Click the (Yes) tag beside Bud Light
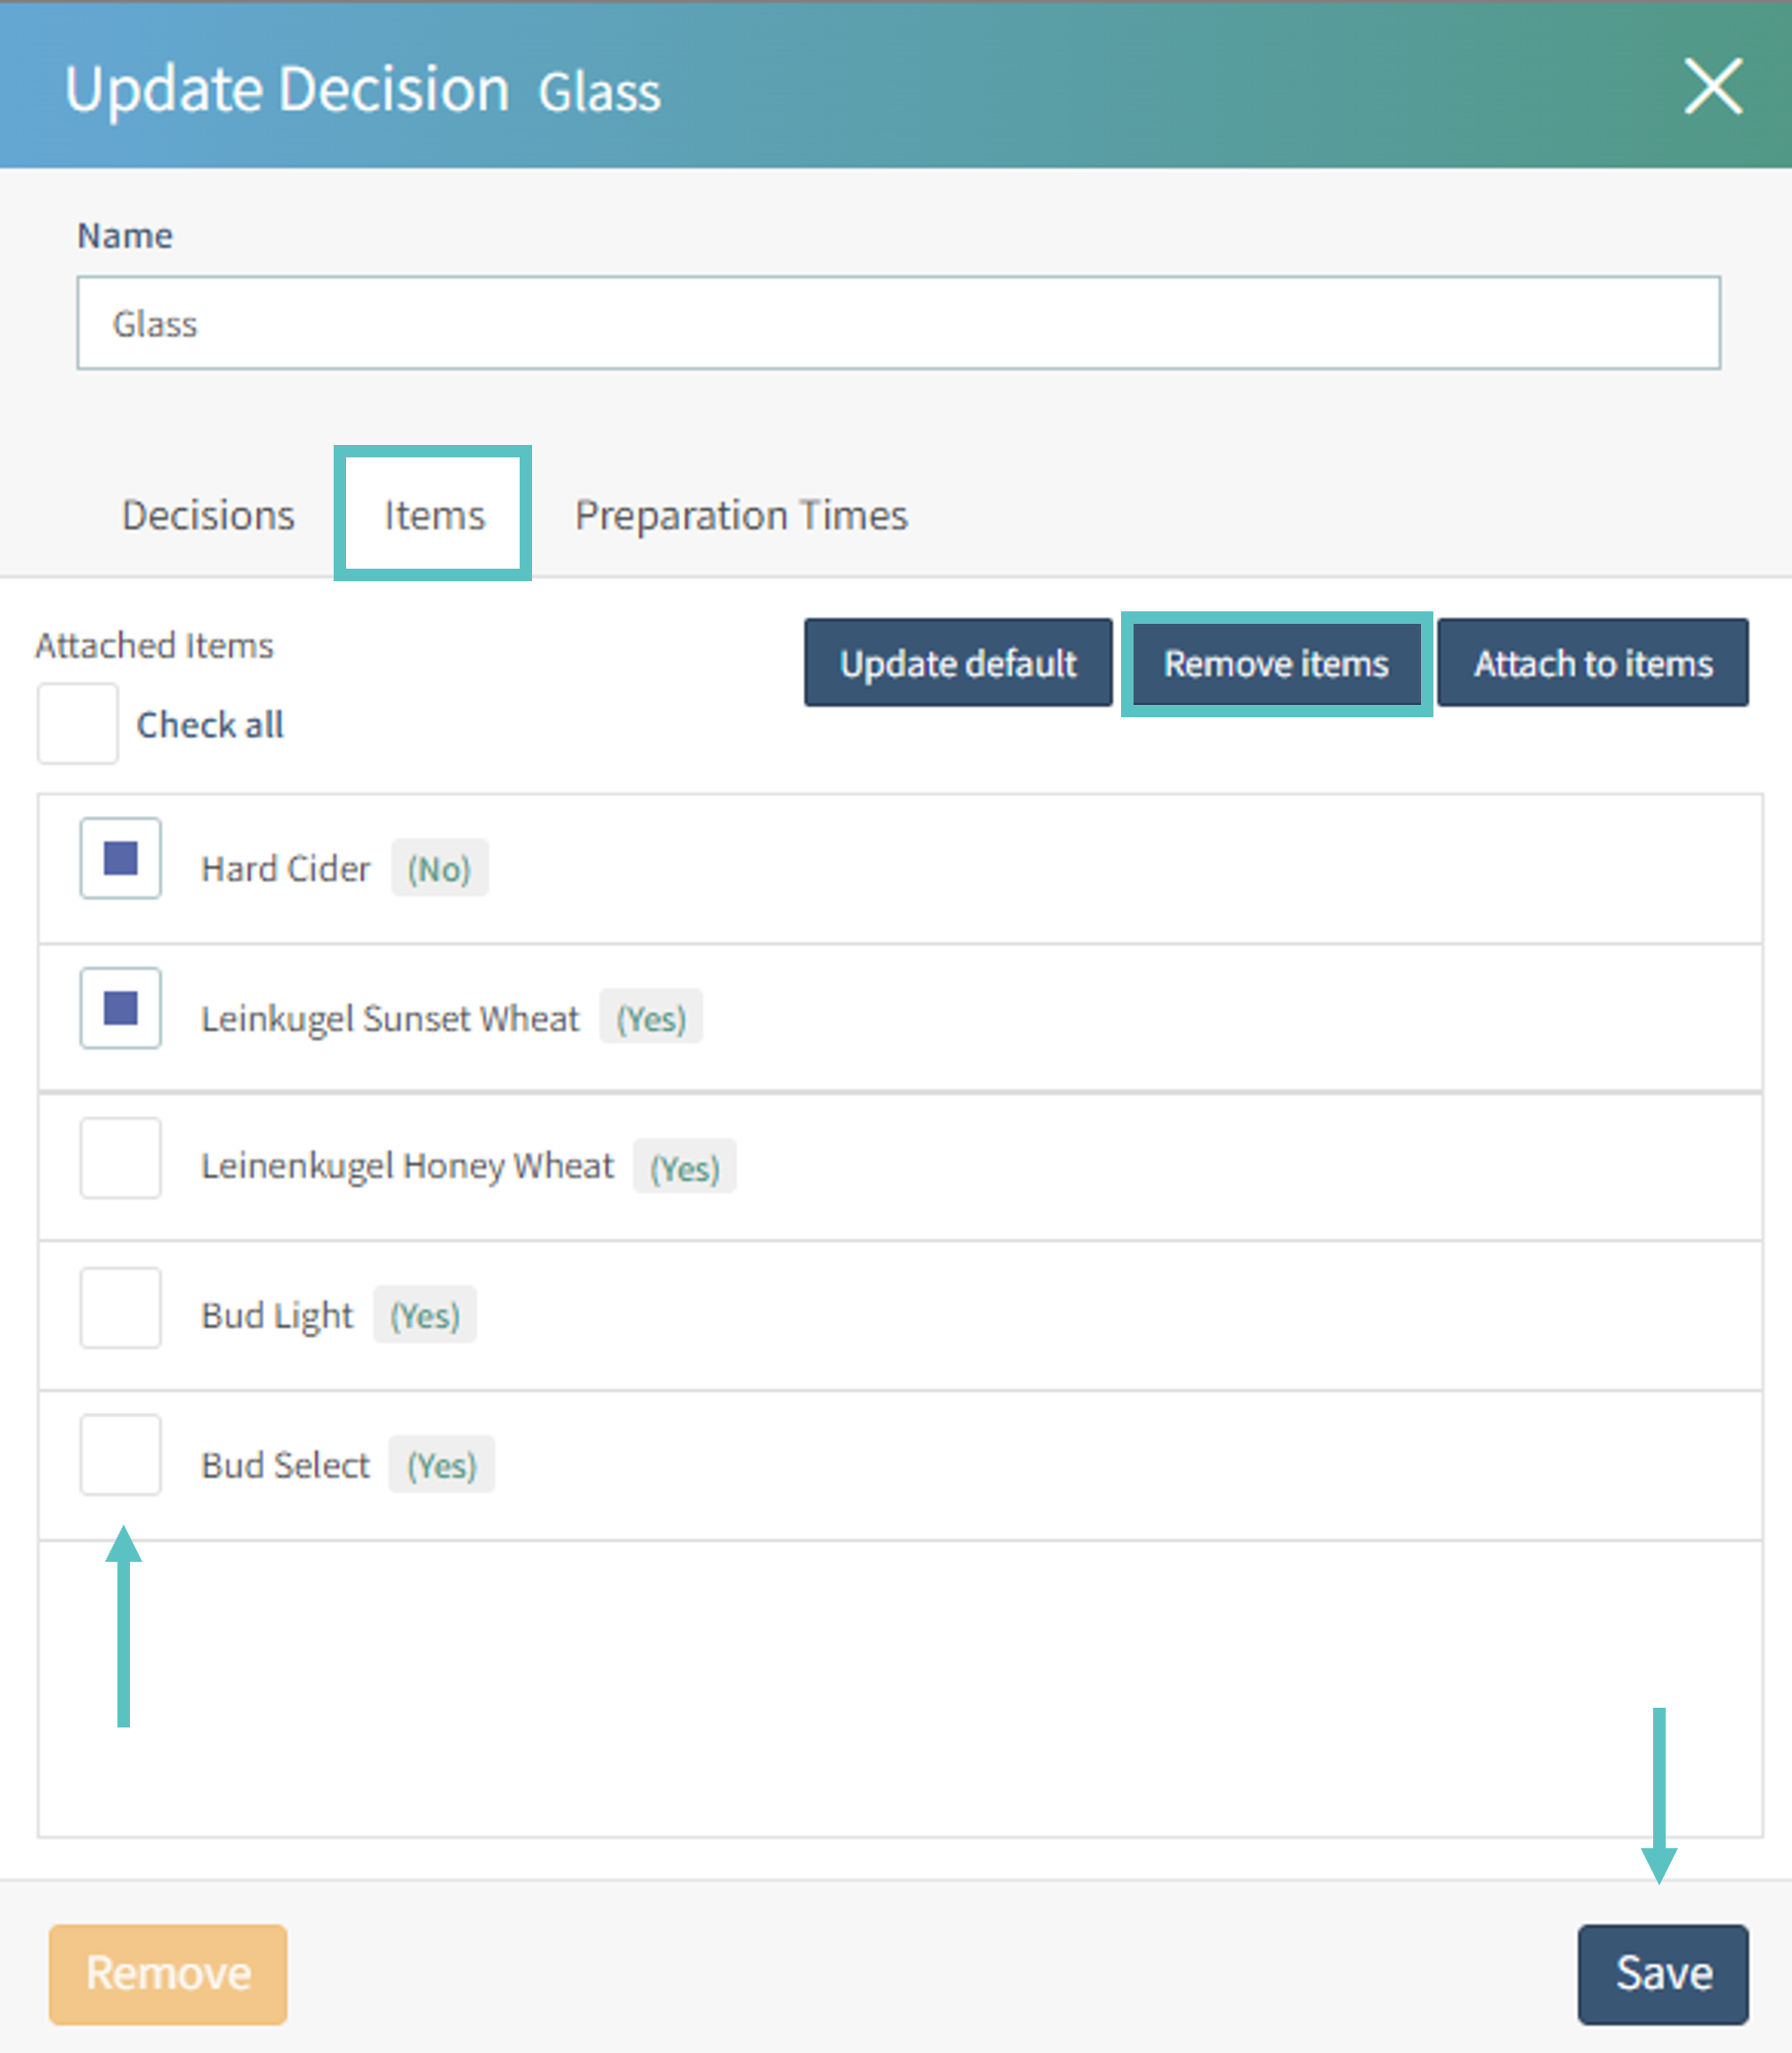 (425, 1315)
